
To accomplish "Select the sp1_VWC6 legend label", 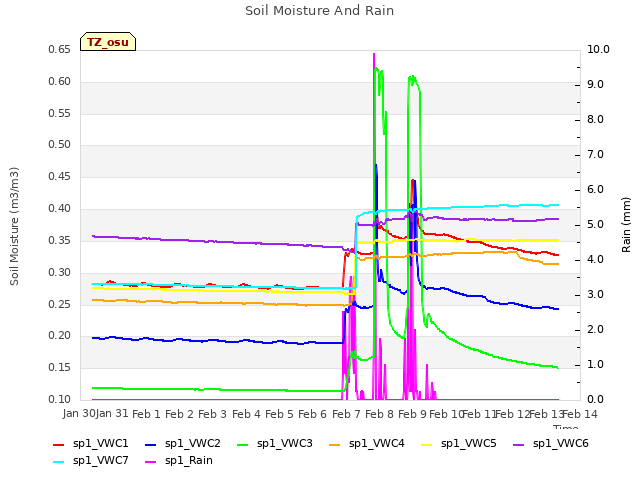I will pos(561,444).
